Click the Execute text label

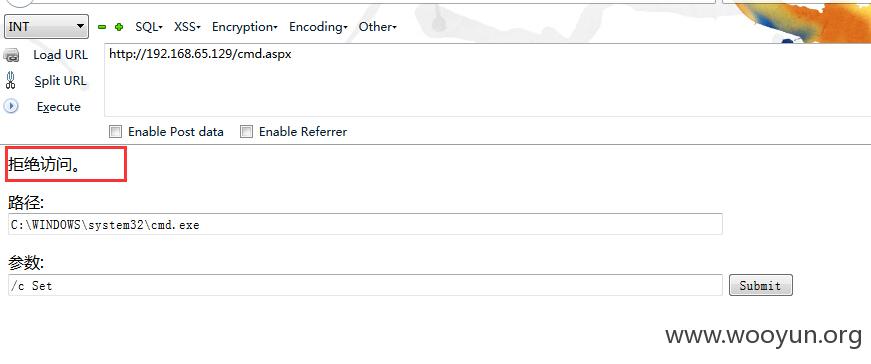click(x=59, y=107)
